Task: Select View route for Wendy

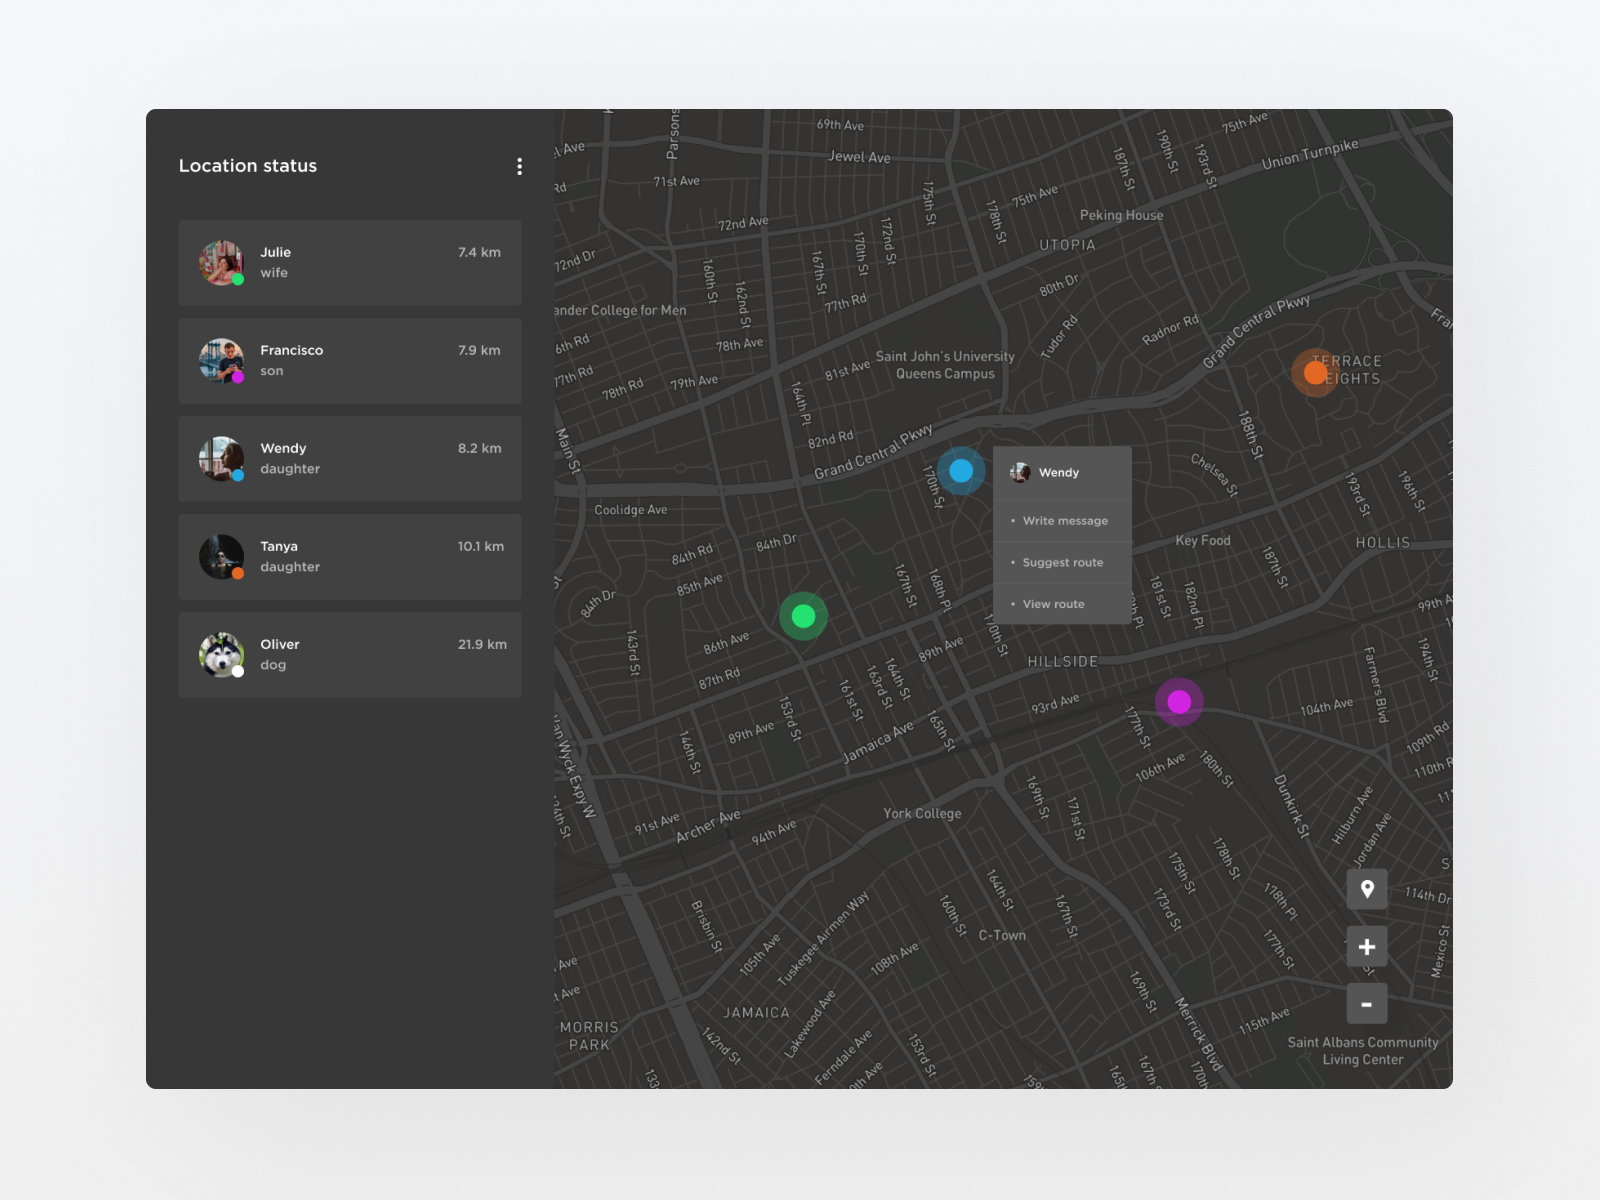Action: click(1053, 603)
